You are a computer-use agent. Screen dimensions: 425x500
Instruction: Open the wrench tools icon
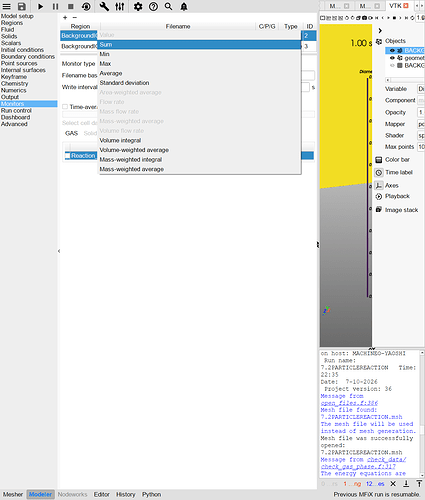pos(104,6)
